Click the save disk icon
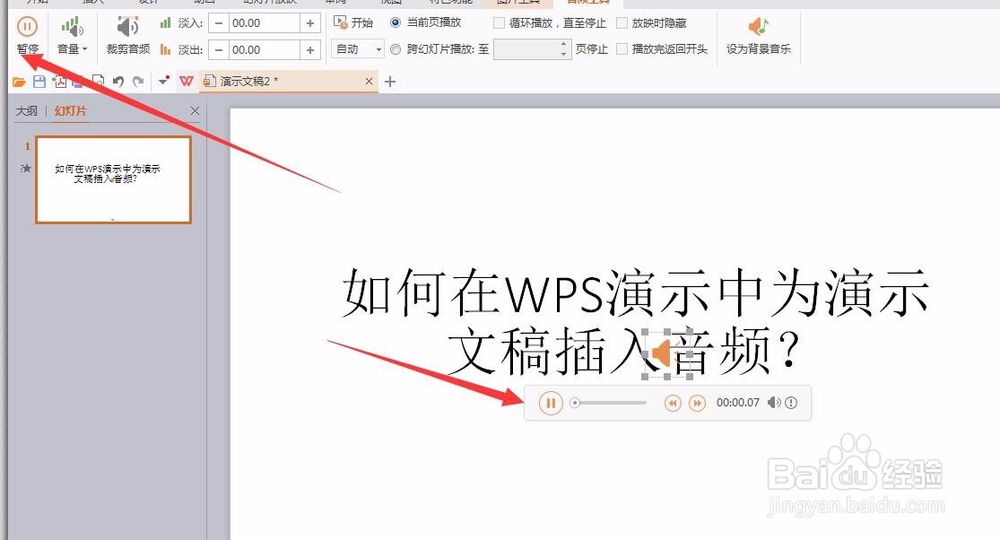Viewport: 1000px width, 540px height. 39,82
